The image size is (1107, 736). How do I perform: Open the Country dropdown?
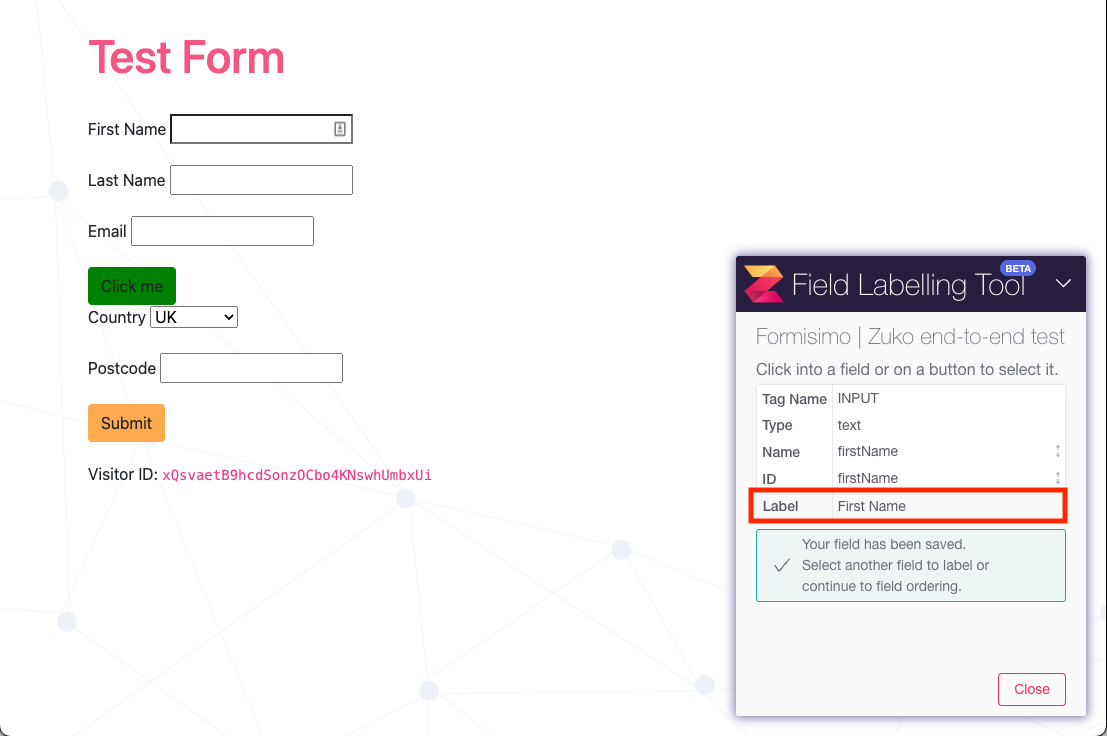coord(193,316)
